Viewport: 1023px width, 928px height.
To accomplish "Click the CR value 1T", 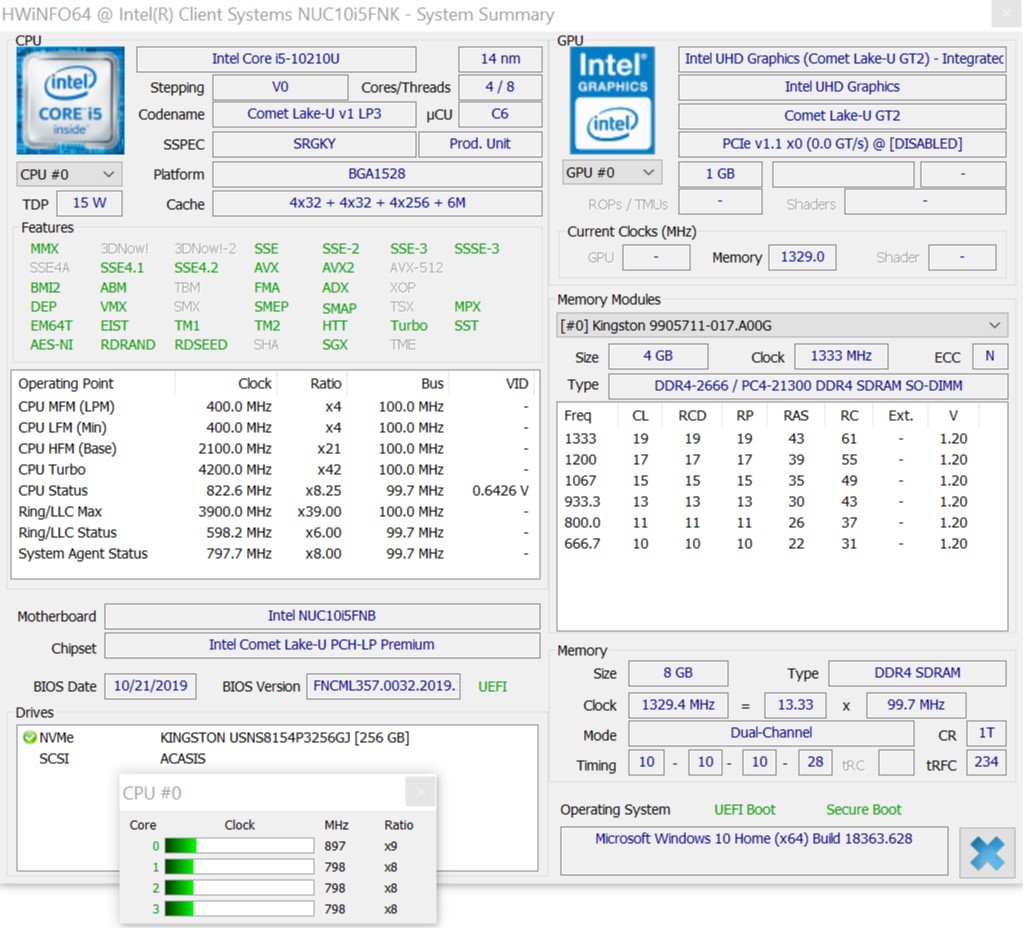I will (986, 733).
